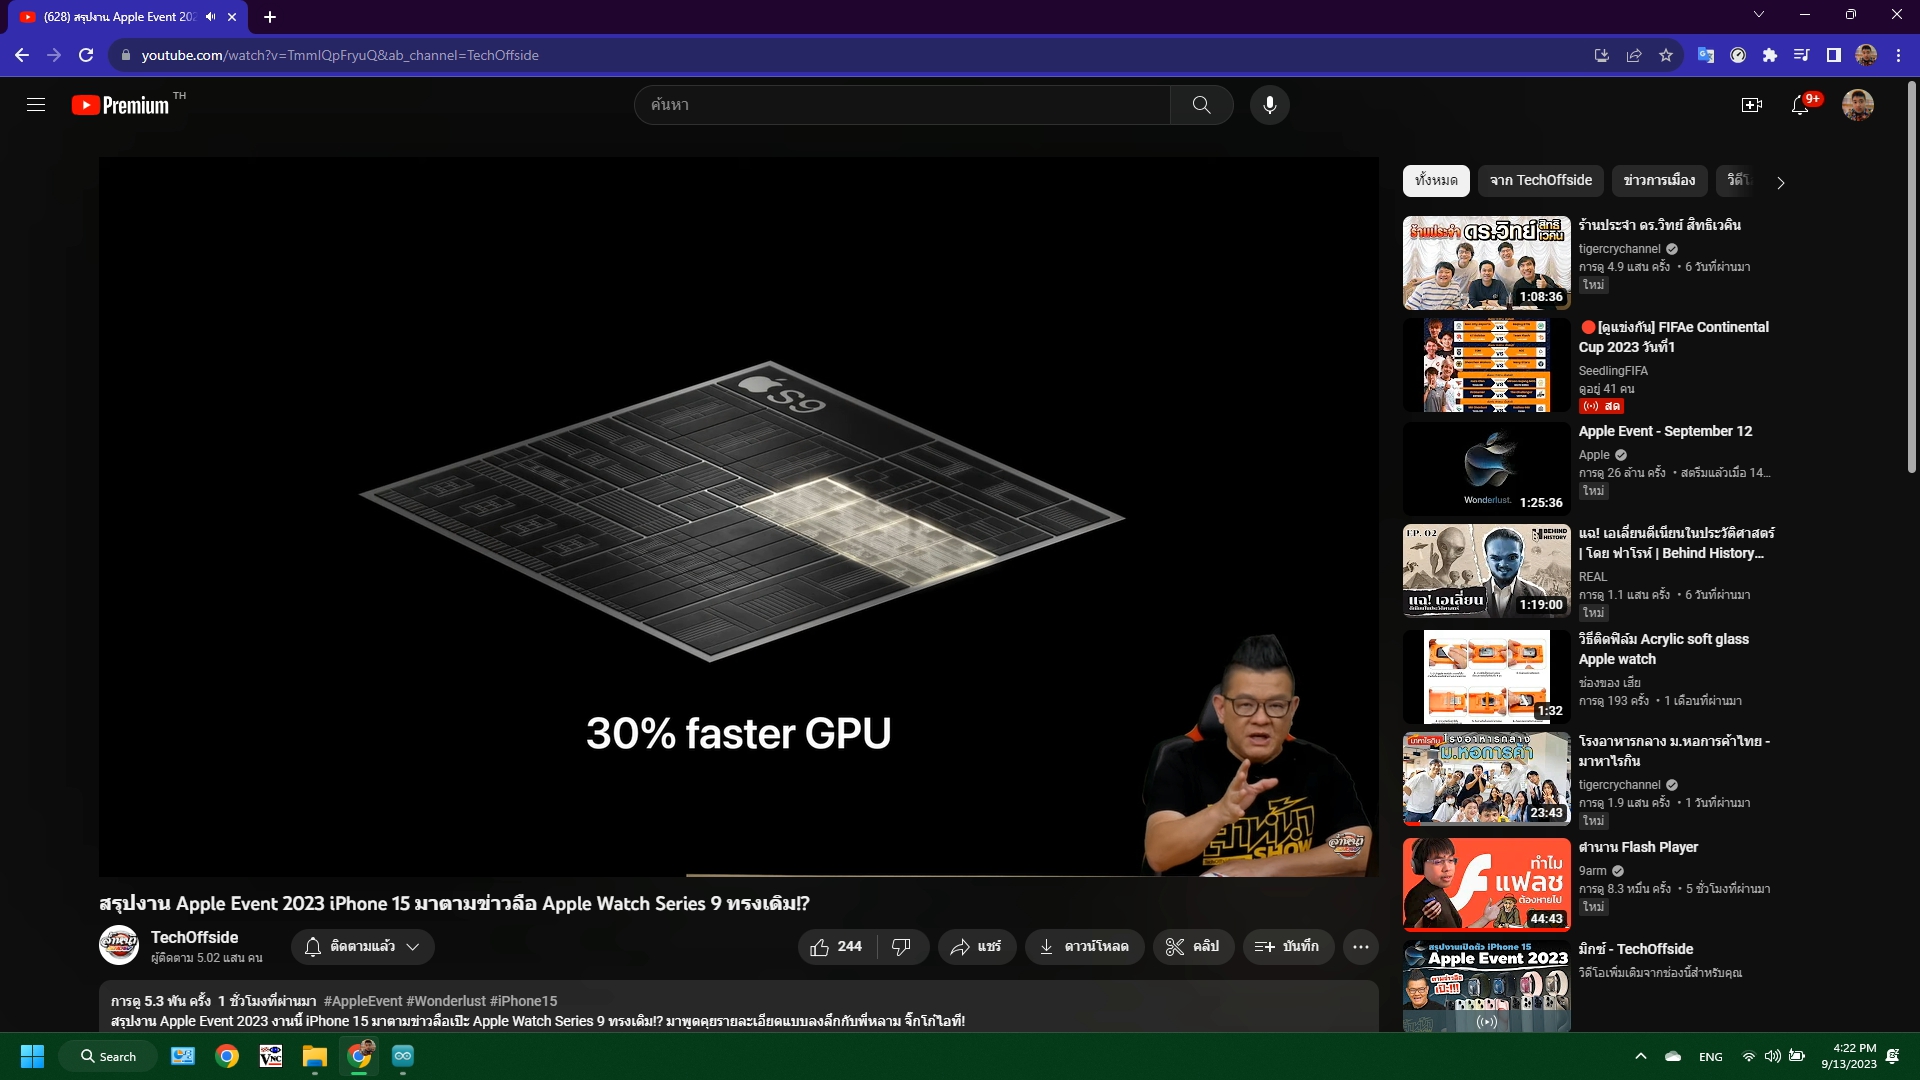The image size is (1920, 1080).
Task: Open Google Translate extension icon
Action: coord(1706,55)
